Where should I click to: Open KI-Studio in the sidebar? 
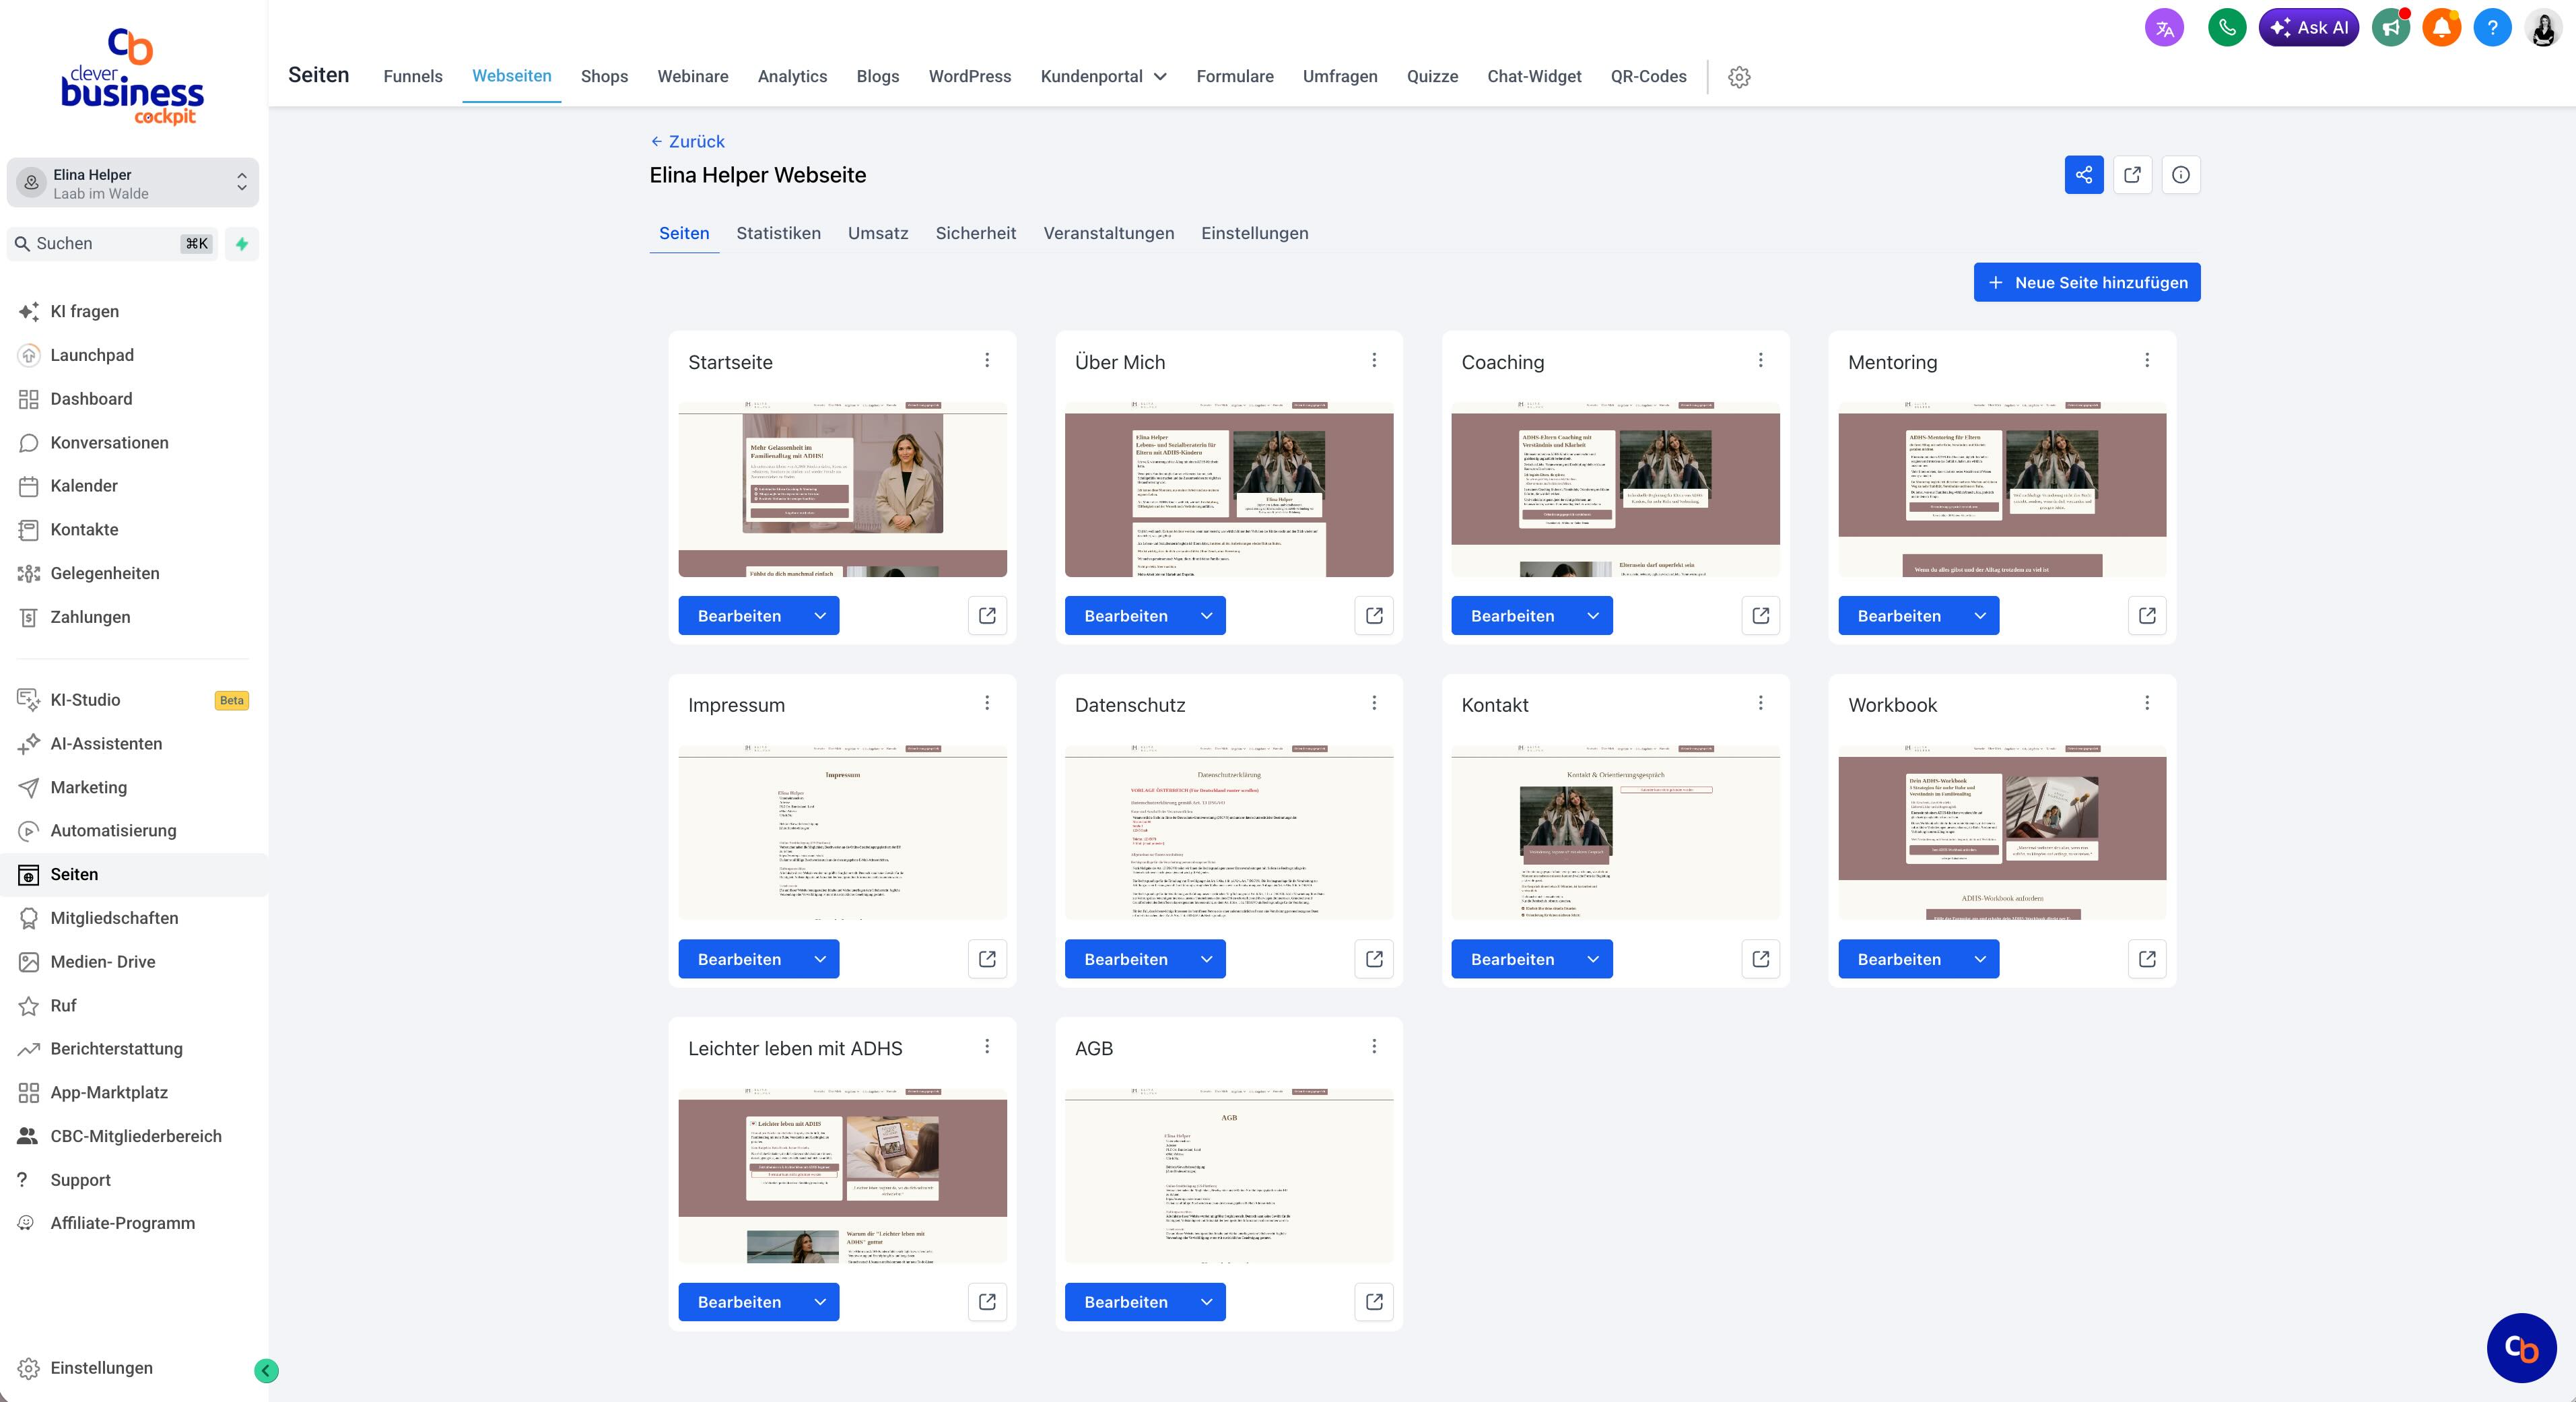click(x=85, y=700)
